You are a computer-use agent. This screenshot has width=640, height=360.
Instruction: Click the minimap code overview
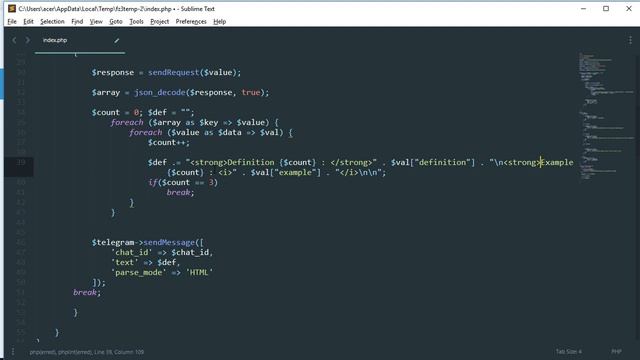(606, 116)
